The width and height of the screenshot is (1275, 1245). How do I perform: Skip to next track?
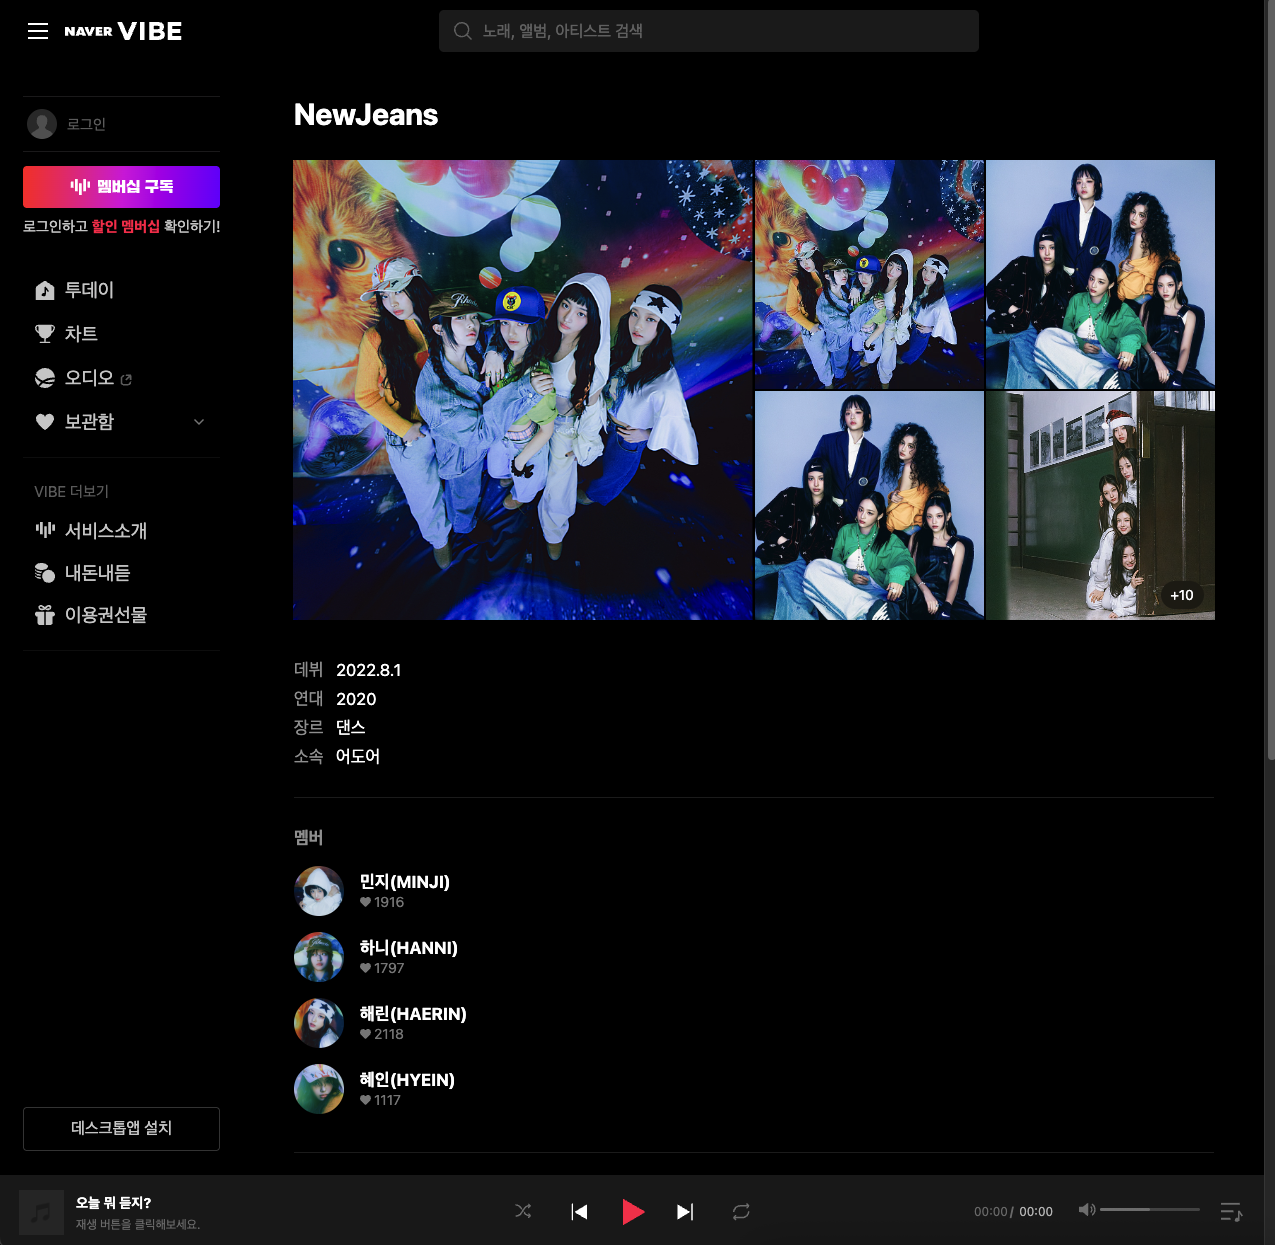[x=685, y=1211]
